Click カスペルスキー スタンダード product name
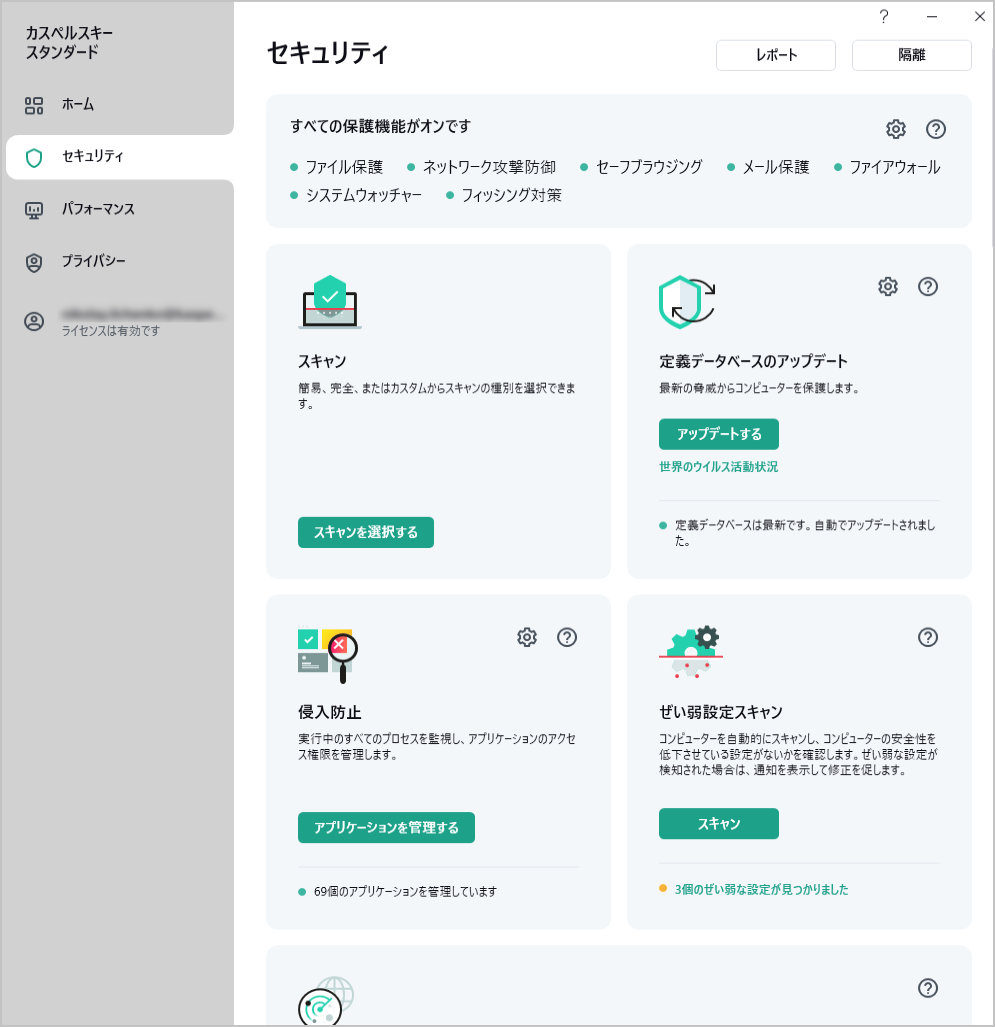The width and height of the screenshot is (995, 1027). [x=69, y=43]
